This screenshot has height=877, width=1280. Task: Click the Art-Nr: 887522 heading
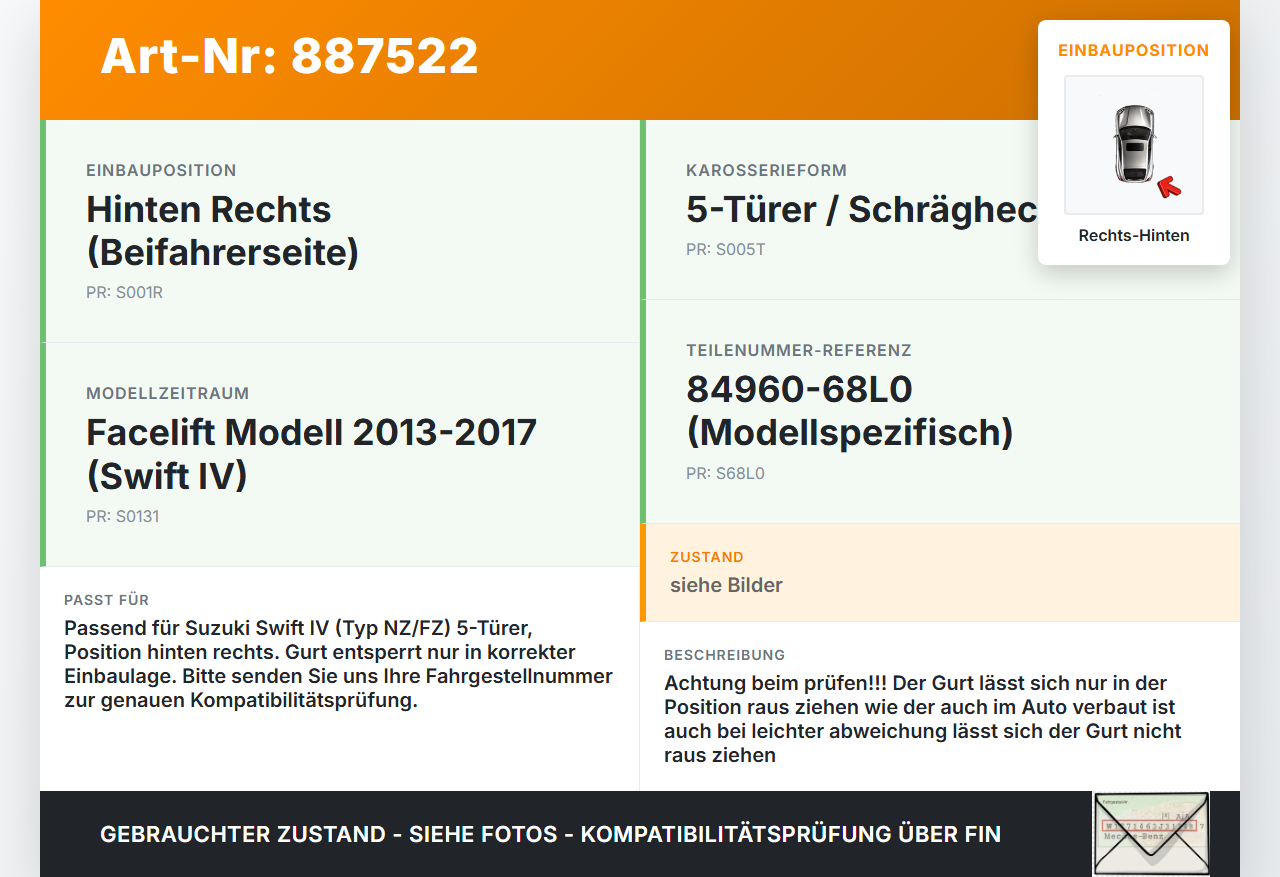[289, 56]
